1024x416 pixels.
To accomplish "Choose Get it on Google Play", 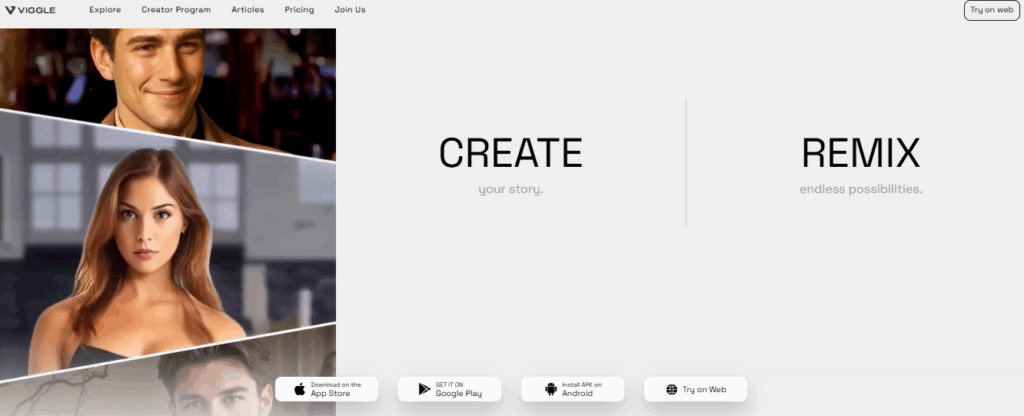I will [449, 389].
